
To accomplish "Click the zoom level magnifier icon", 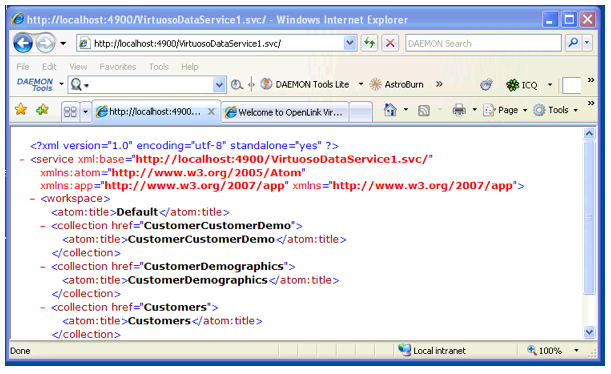I will (x=532, y=350).
